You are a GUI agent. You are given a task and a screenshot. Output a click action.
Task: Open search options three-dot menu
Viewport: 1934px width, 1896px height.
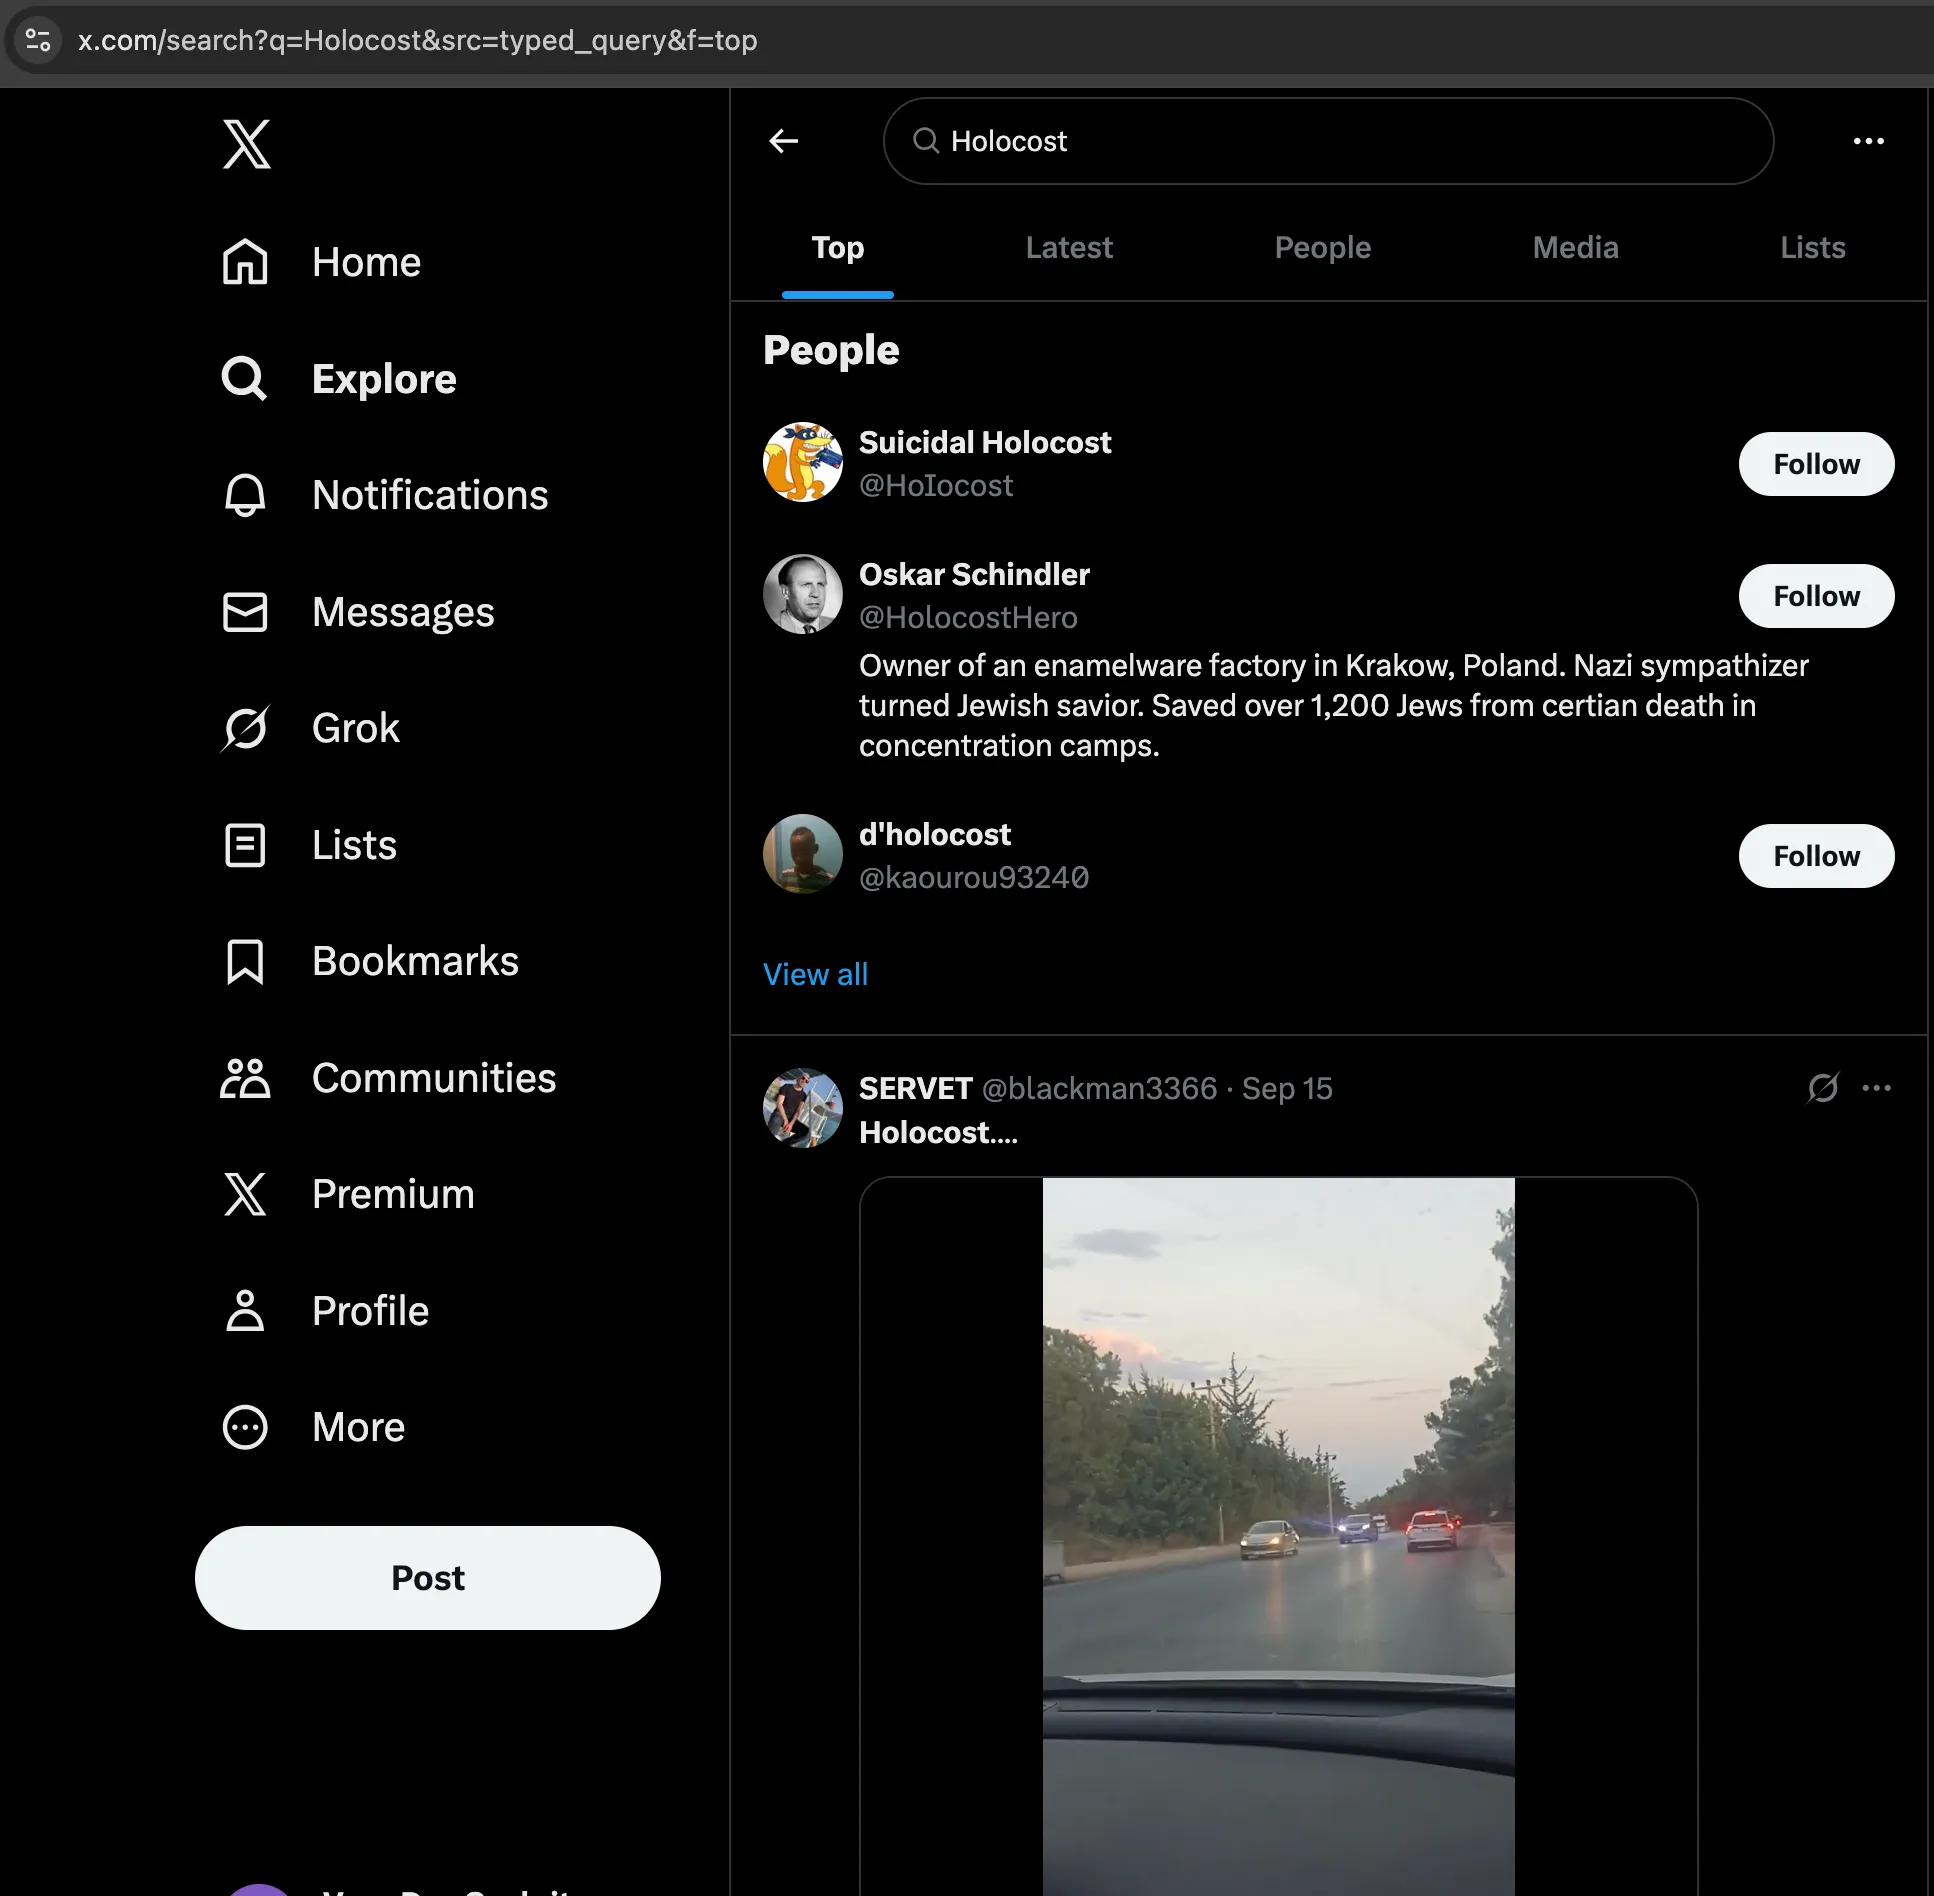point(1868,141)
